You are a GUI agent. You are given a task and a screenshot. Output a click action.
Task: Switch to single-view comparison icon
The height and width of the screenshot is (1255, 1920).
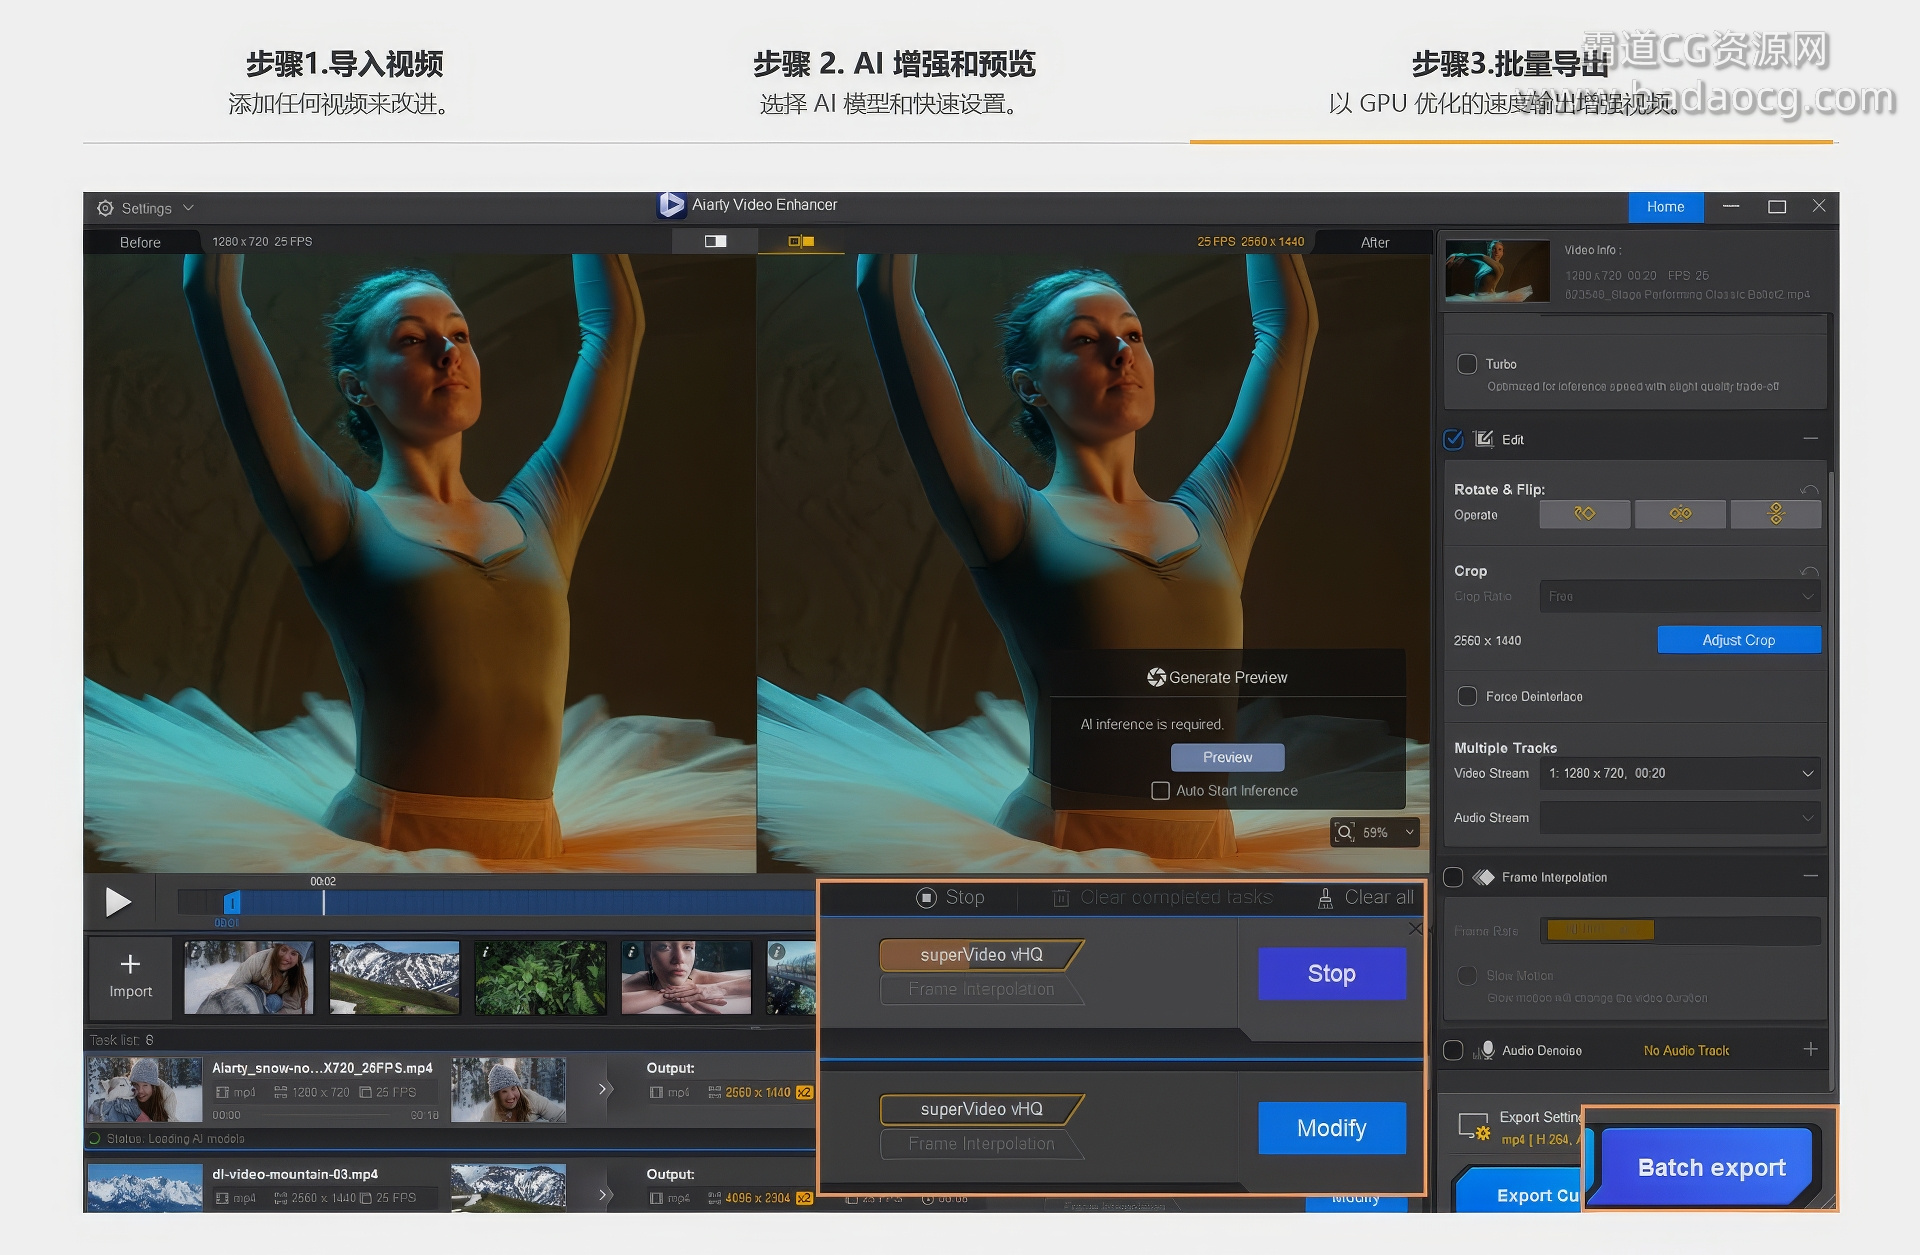pos(715,241)
